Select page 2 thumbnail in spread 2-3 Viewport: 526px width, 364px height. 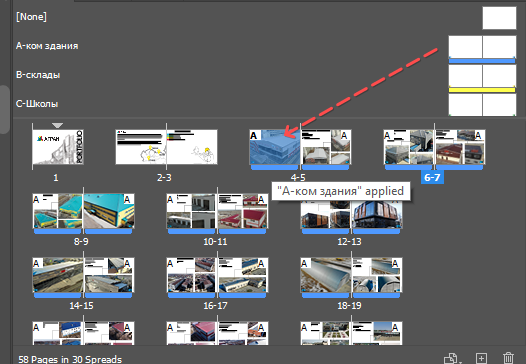[x=141, y=147]
